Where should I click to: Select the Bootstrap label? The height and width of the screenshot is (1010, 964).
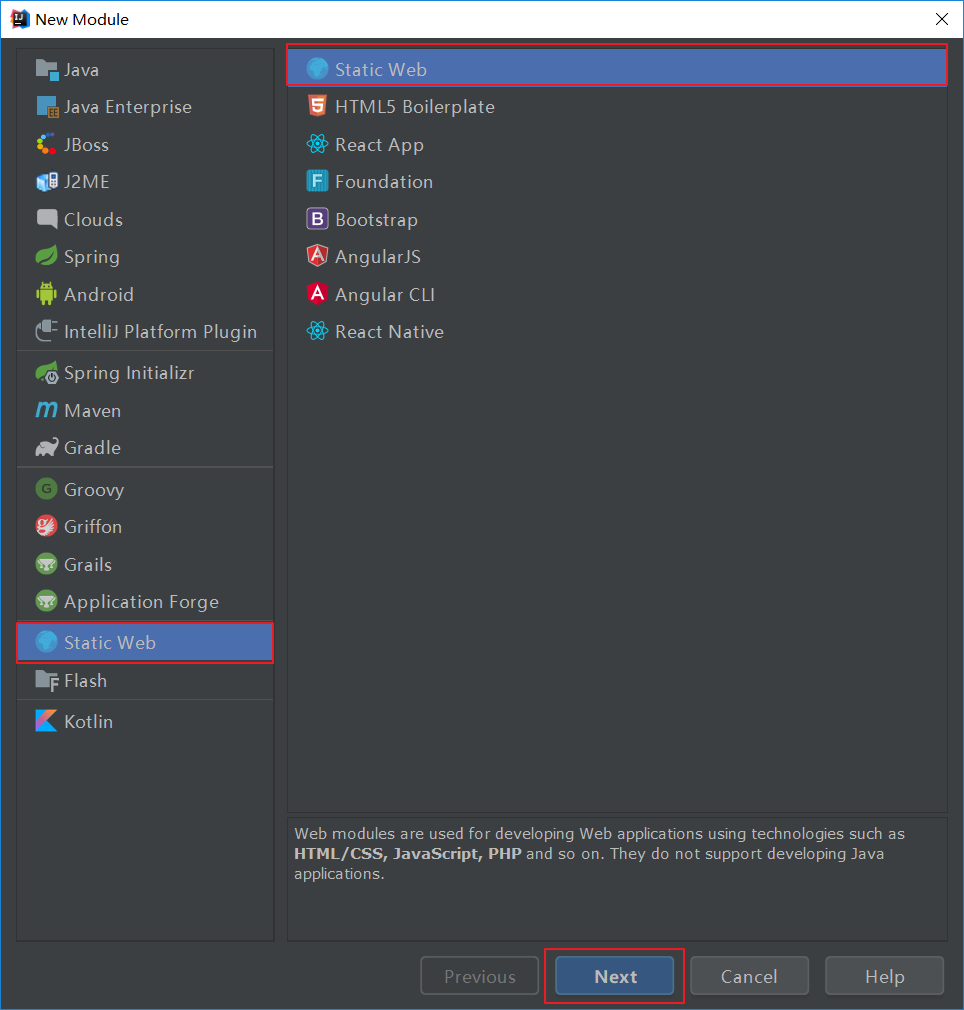coord(377,220)
